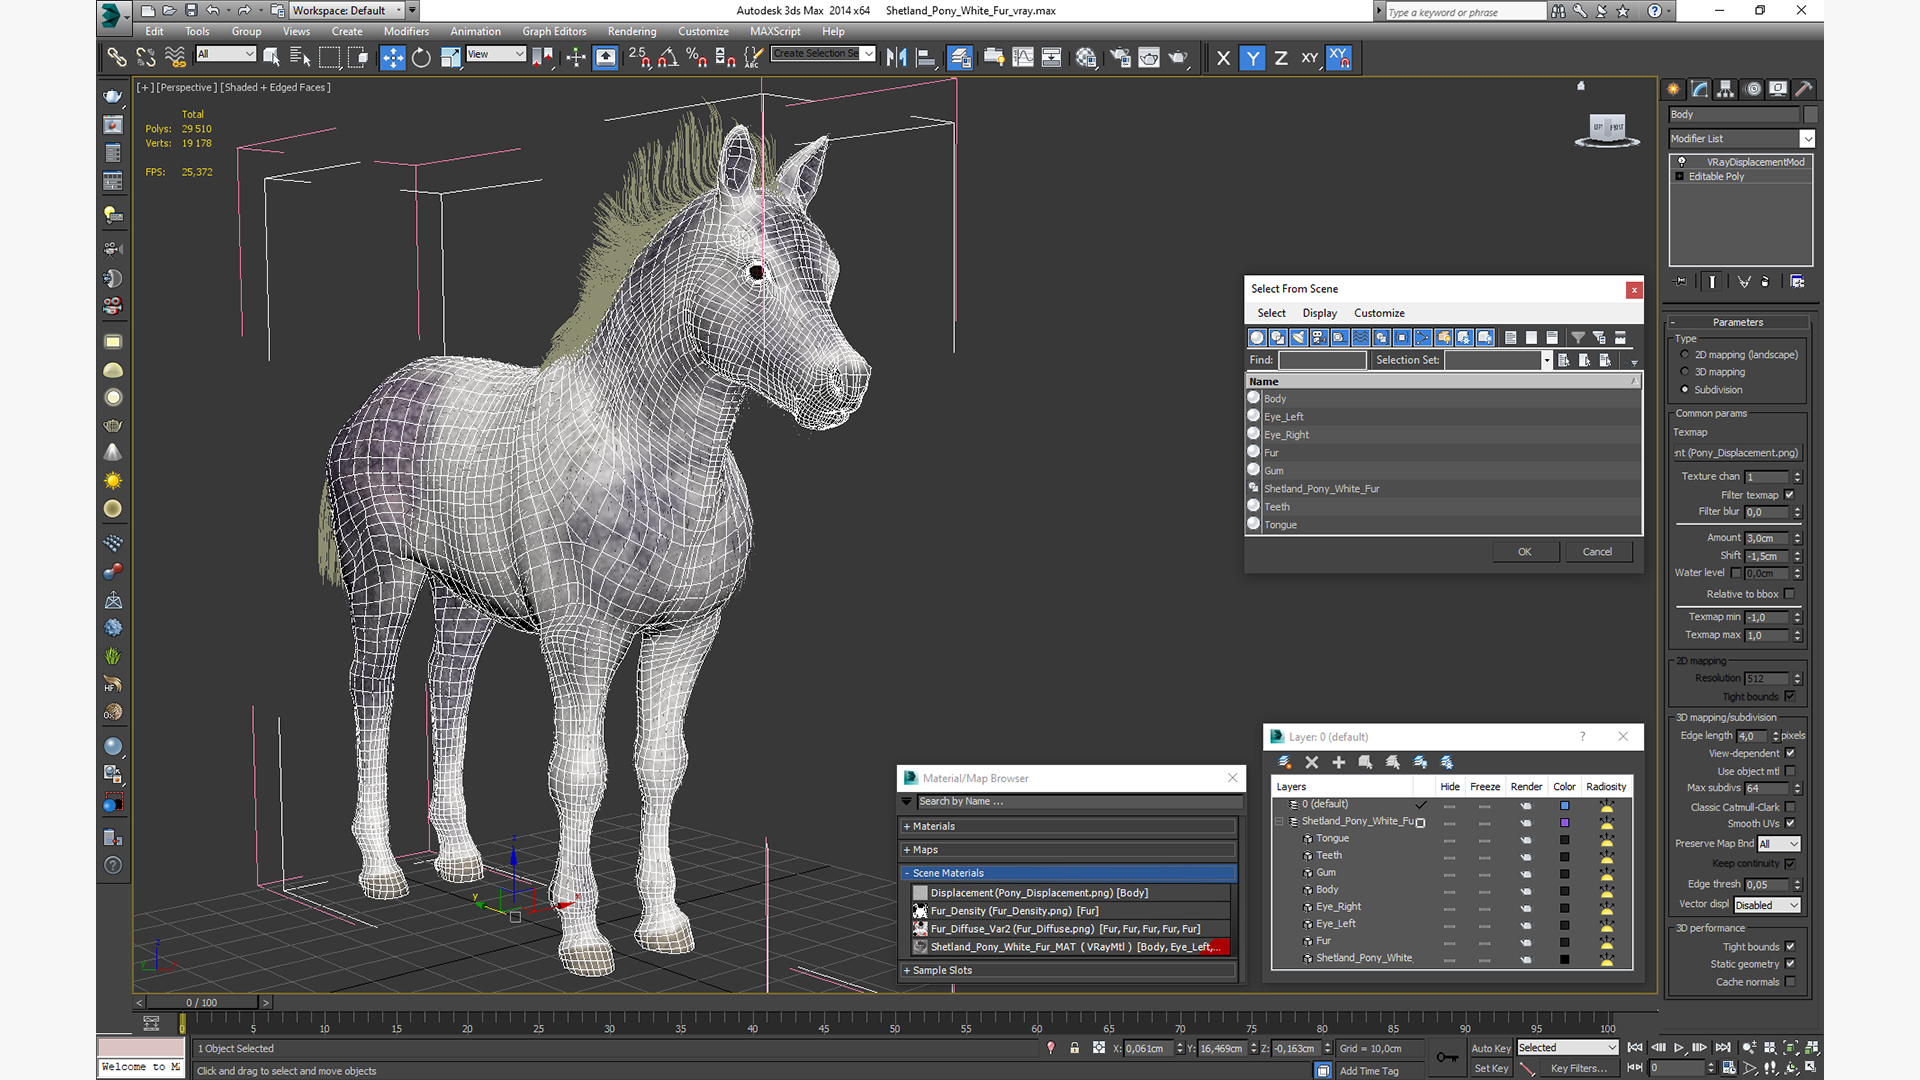Select Fur in the Select From Scene list
The height and width of the screenshot is (1080, 1920).
coord(1443,453)
